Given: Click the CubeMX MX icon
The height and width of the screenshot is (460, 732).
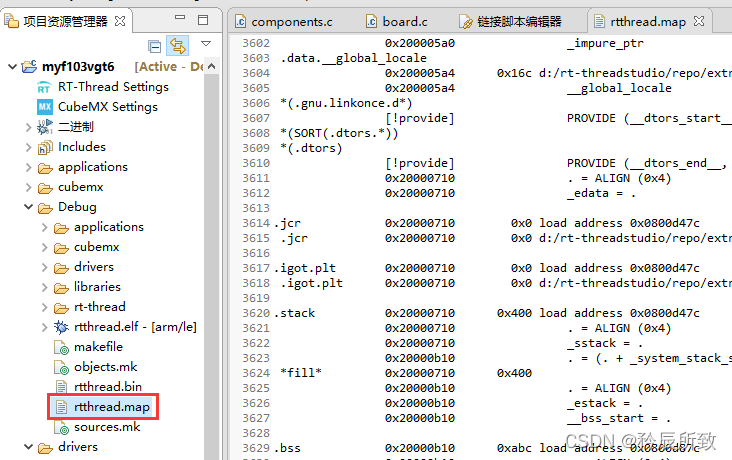Looking at the screenshot, I should [44, 107].
